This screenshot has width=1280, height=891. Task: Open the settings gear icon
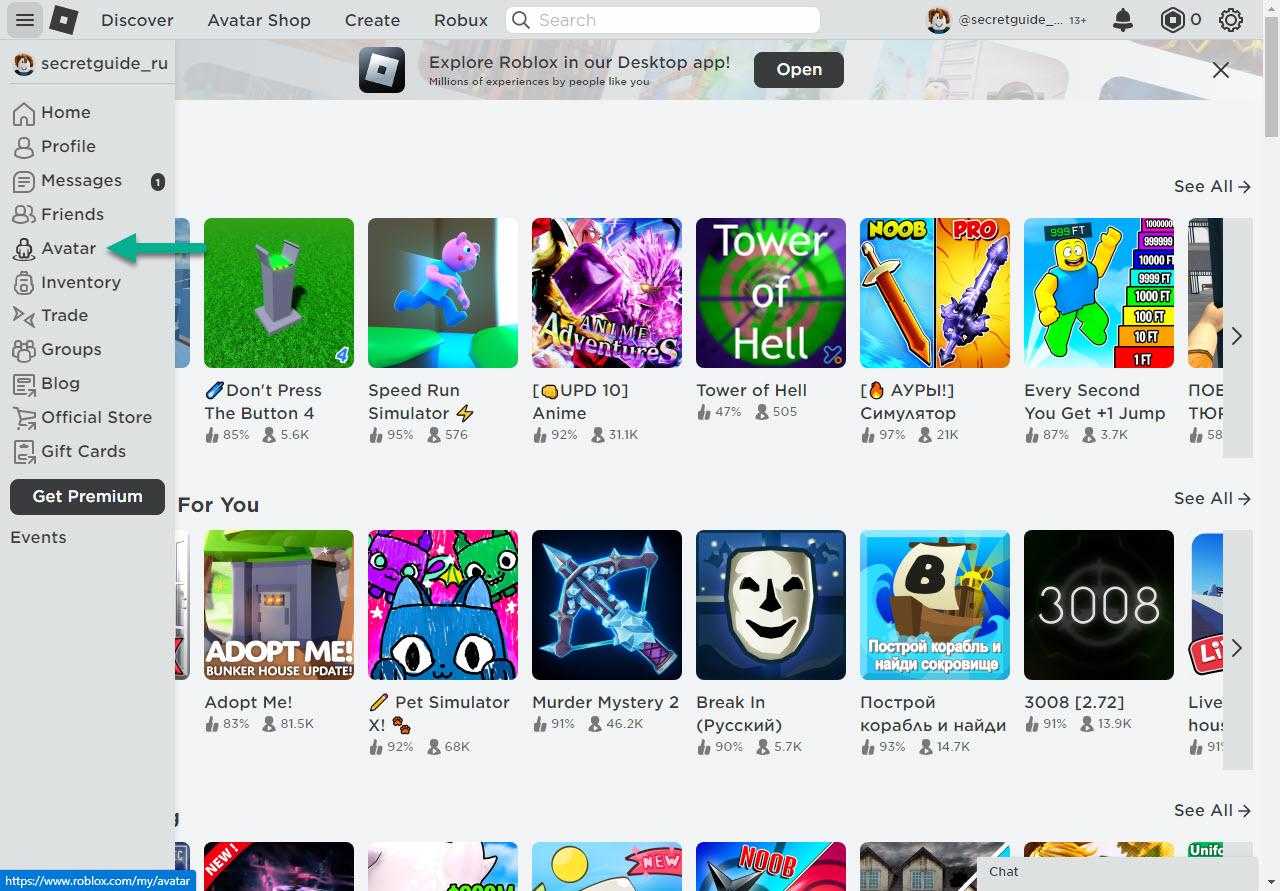1231,20
